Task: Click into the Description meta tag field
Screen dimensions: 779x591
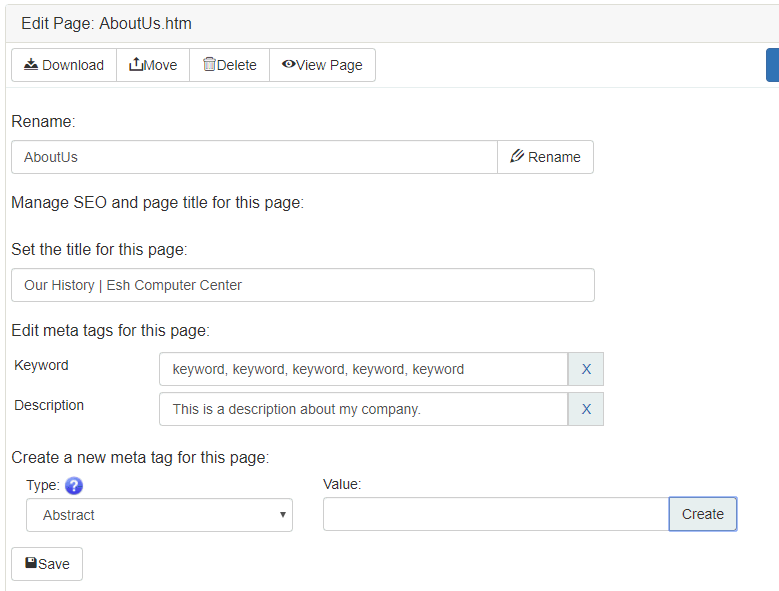Action: tap(363, 409)
